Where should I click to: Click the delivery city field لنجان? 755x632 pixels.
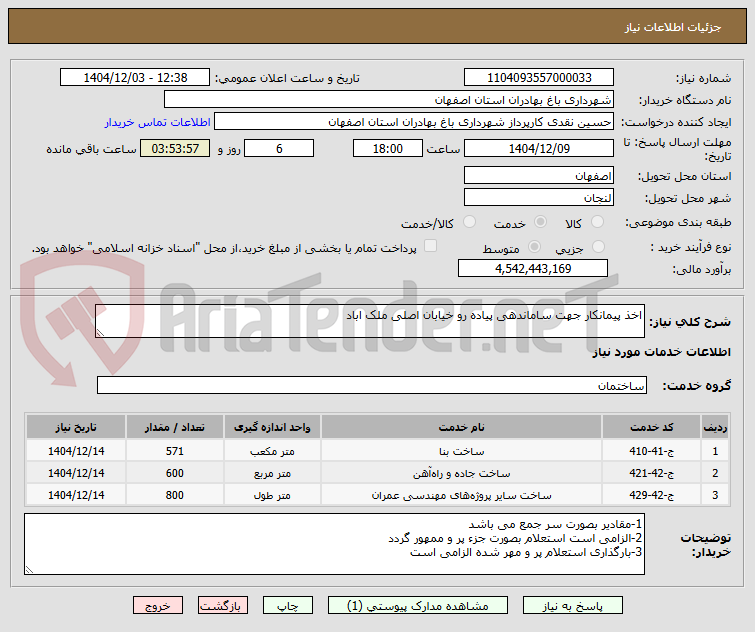[x=539, y=197]
